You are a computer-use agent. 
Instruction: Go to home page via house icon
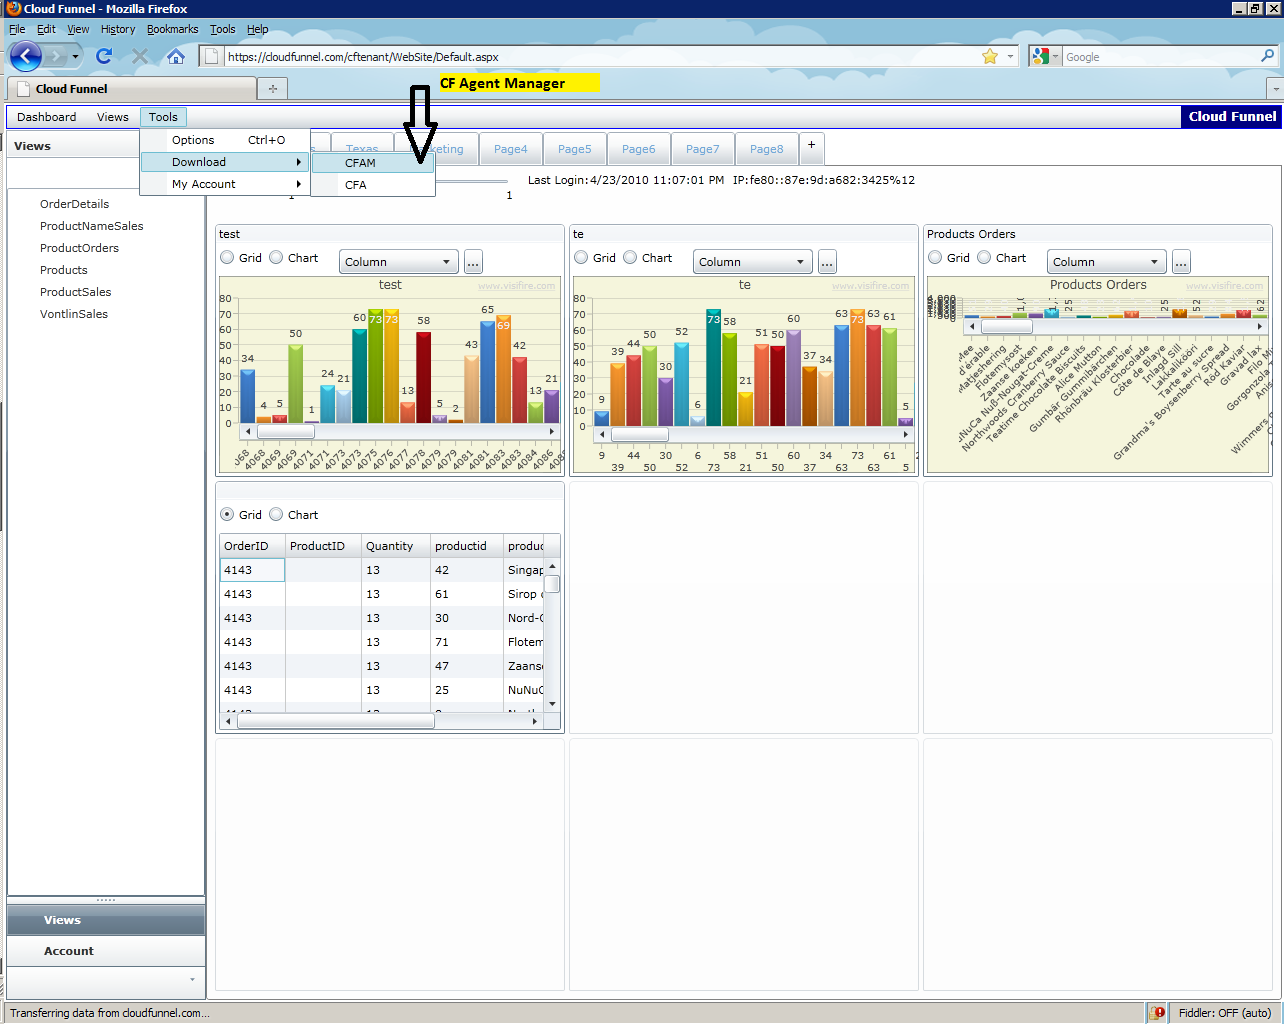coord(176,56)
